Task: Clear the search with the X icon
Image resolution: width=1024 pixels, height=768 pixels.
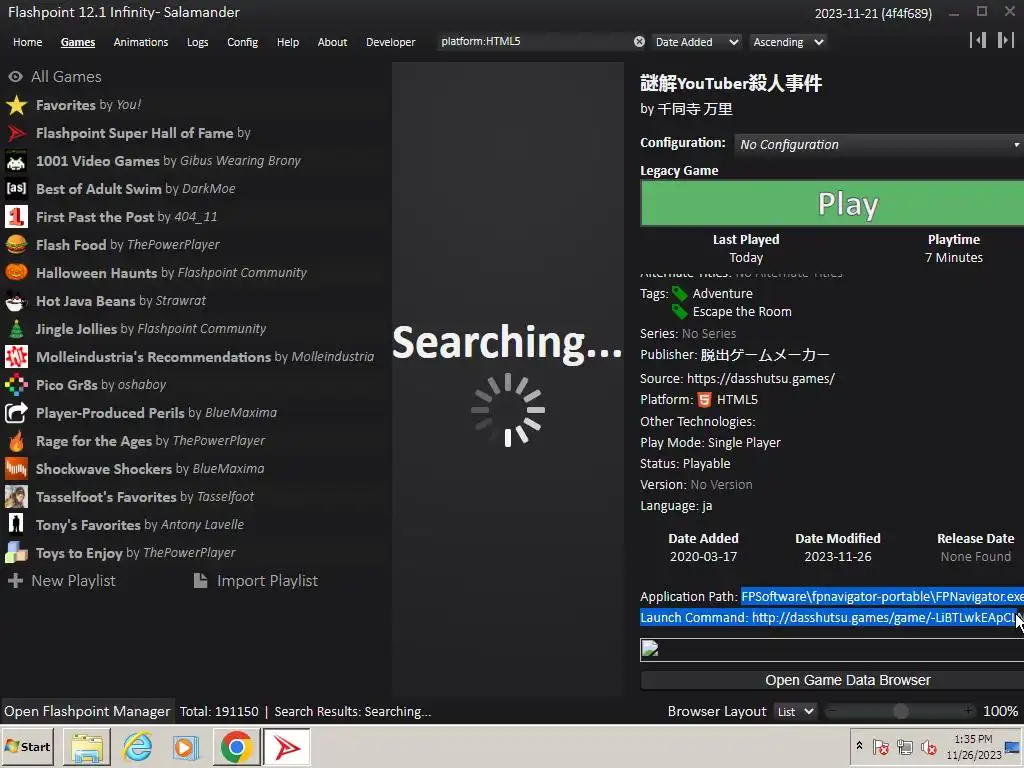Action: pyautogui.click(x=639, y=42)
